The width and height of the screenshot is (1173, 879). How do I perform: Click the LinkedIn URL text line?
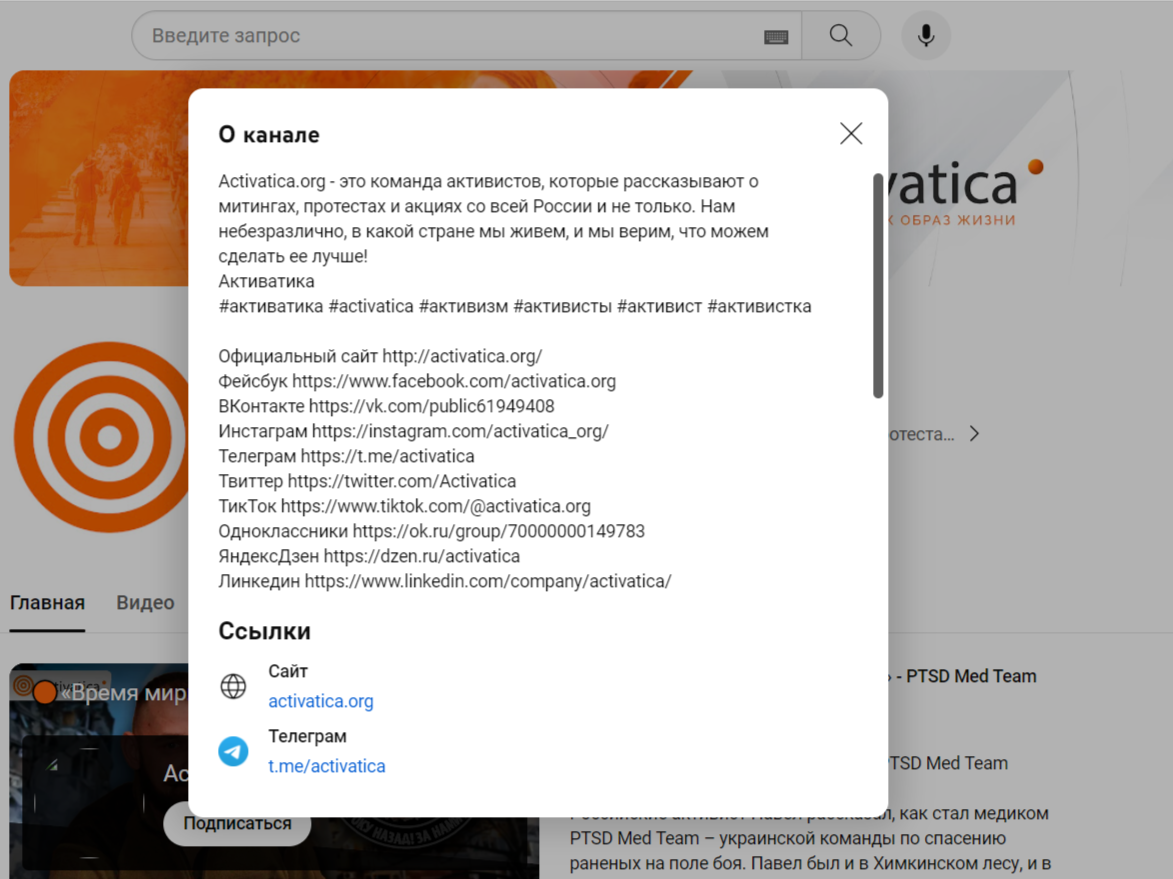tap(444, 581)
